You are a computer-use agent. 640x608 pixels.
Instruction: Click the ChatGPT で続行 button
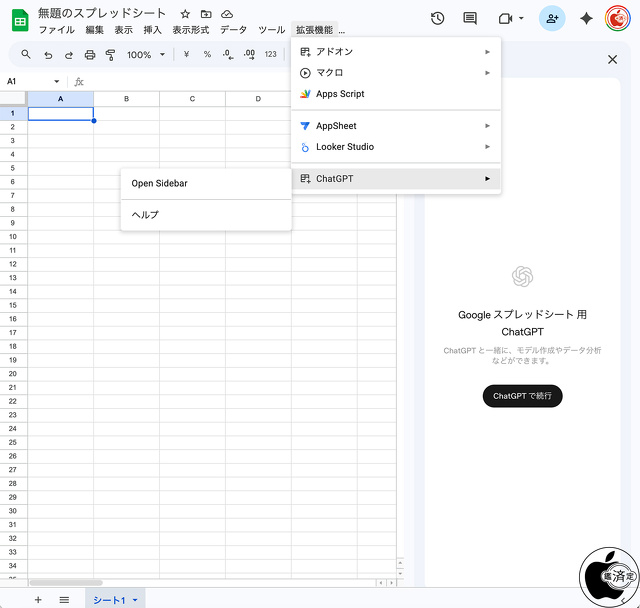(x=522, y=396)
